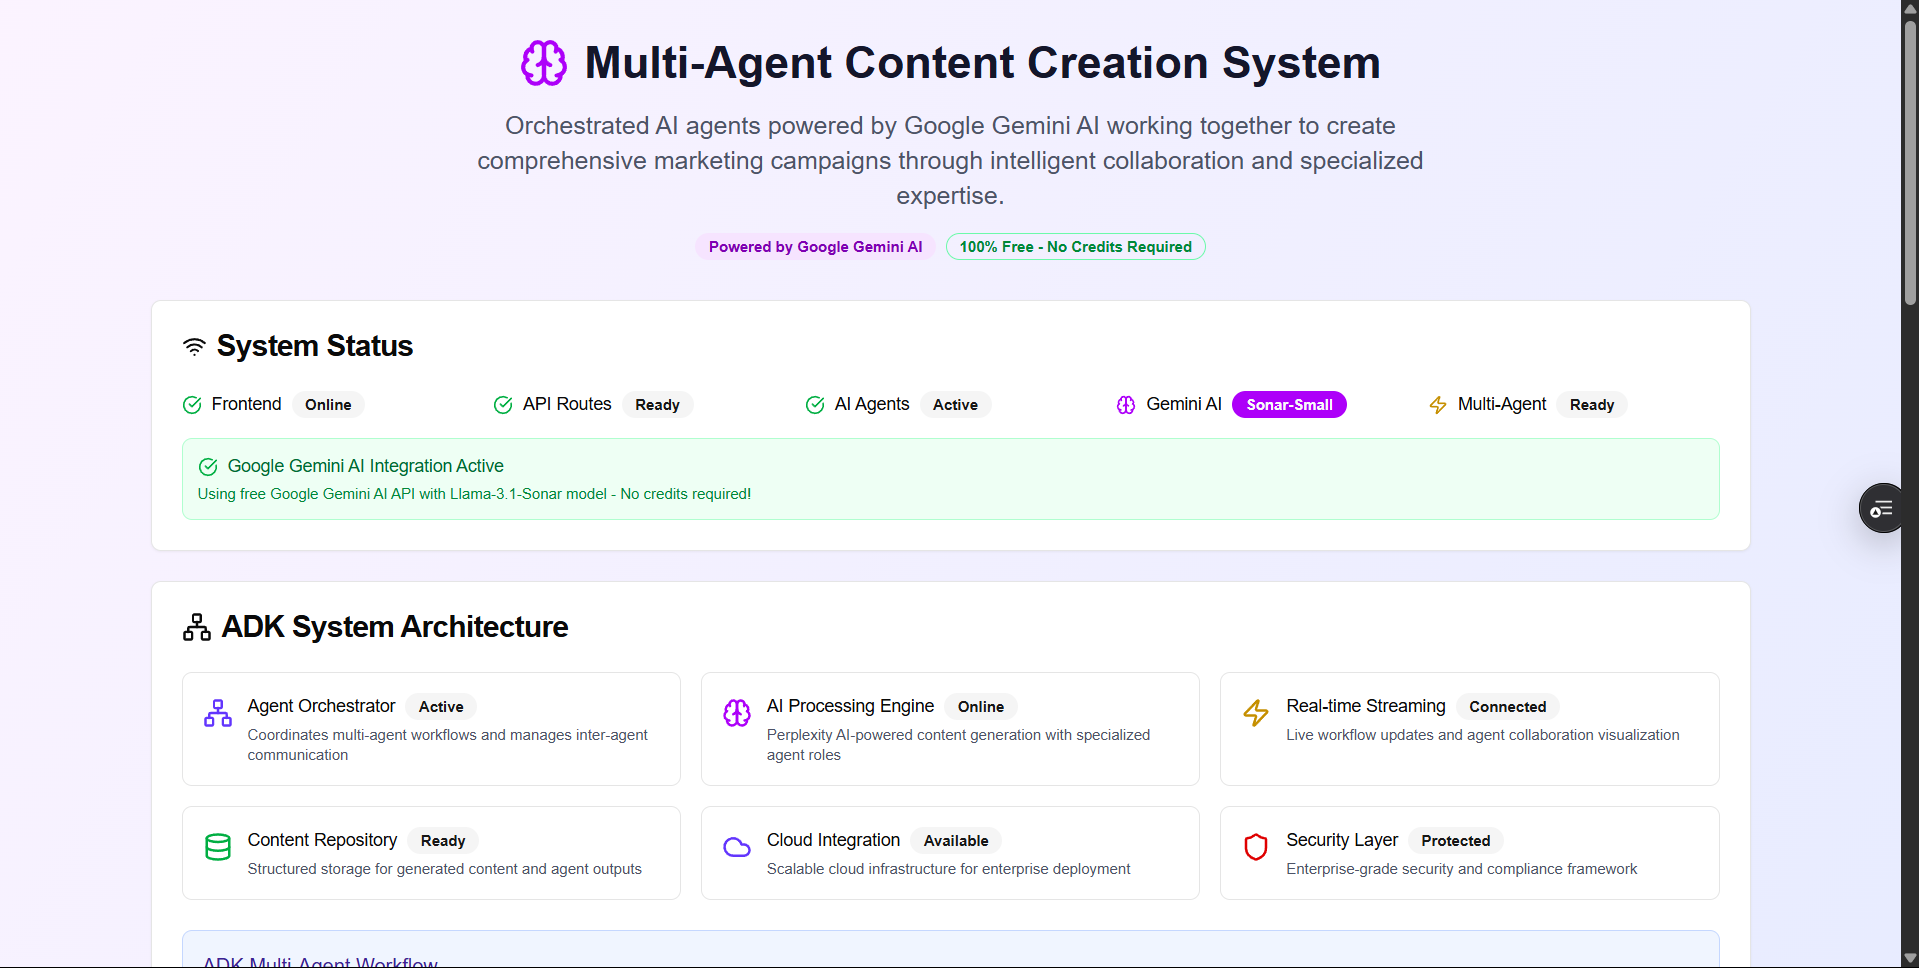Click the Cloud Integration cloud icon

(x=737, y=847)
